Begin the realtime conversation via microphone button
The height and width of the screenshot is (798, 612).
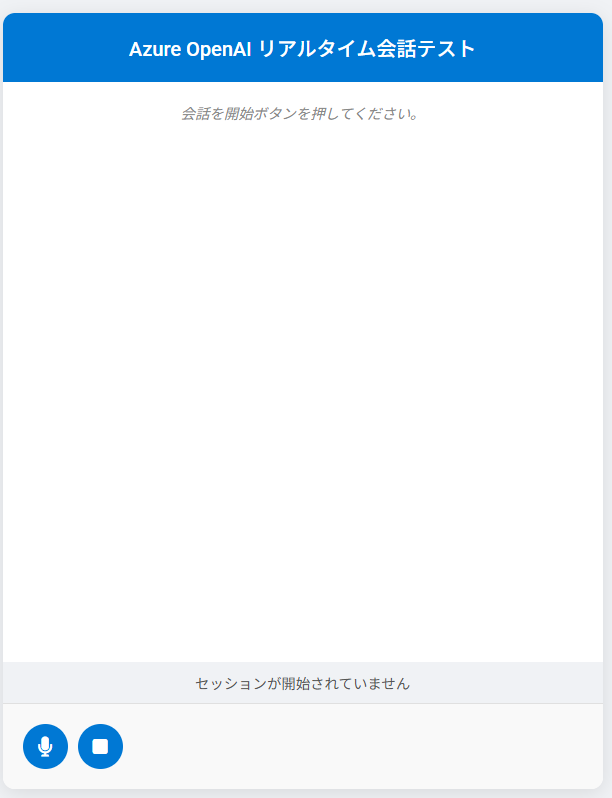45,746
